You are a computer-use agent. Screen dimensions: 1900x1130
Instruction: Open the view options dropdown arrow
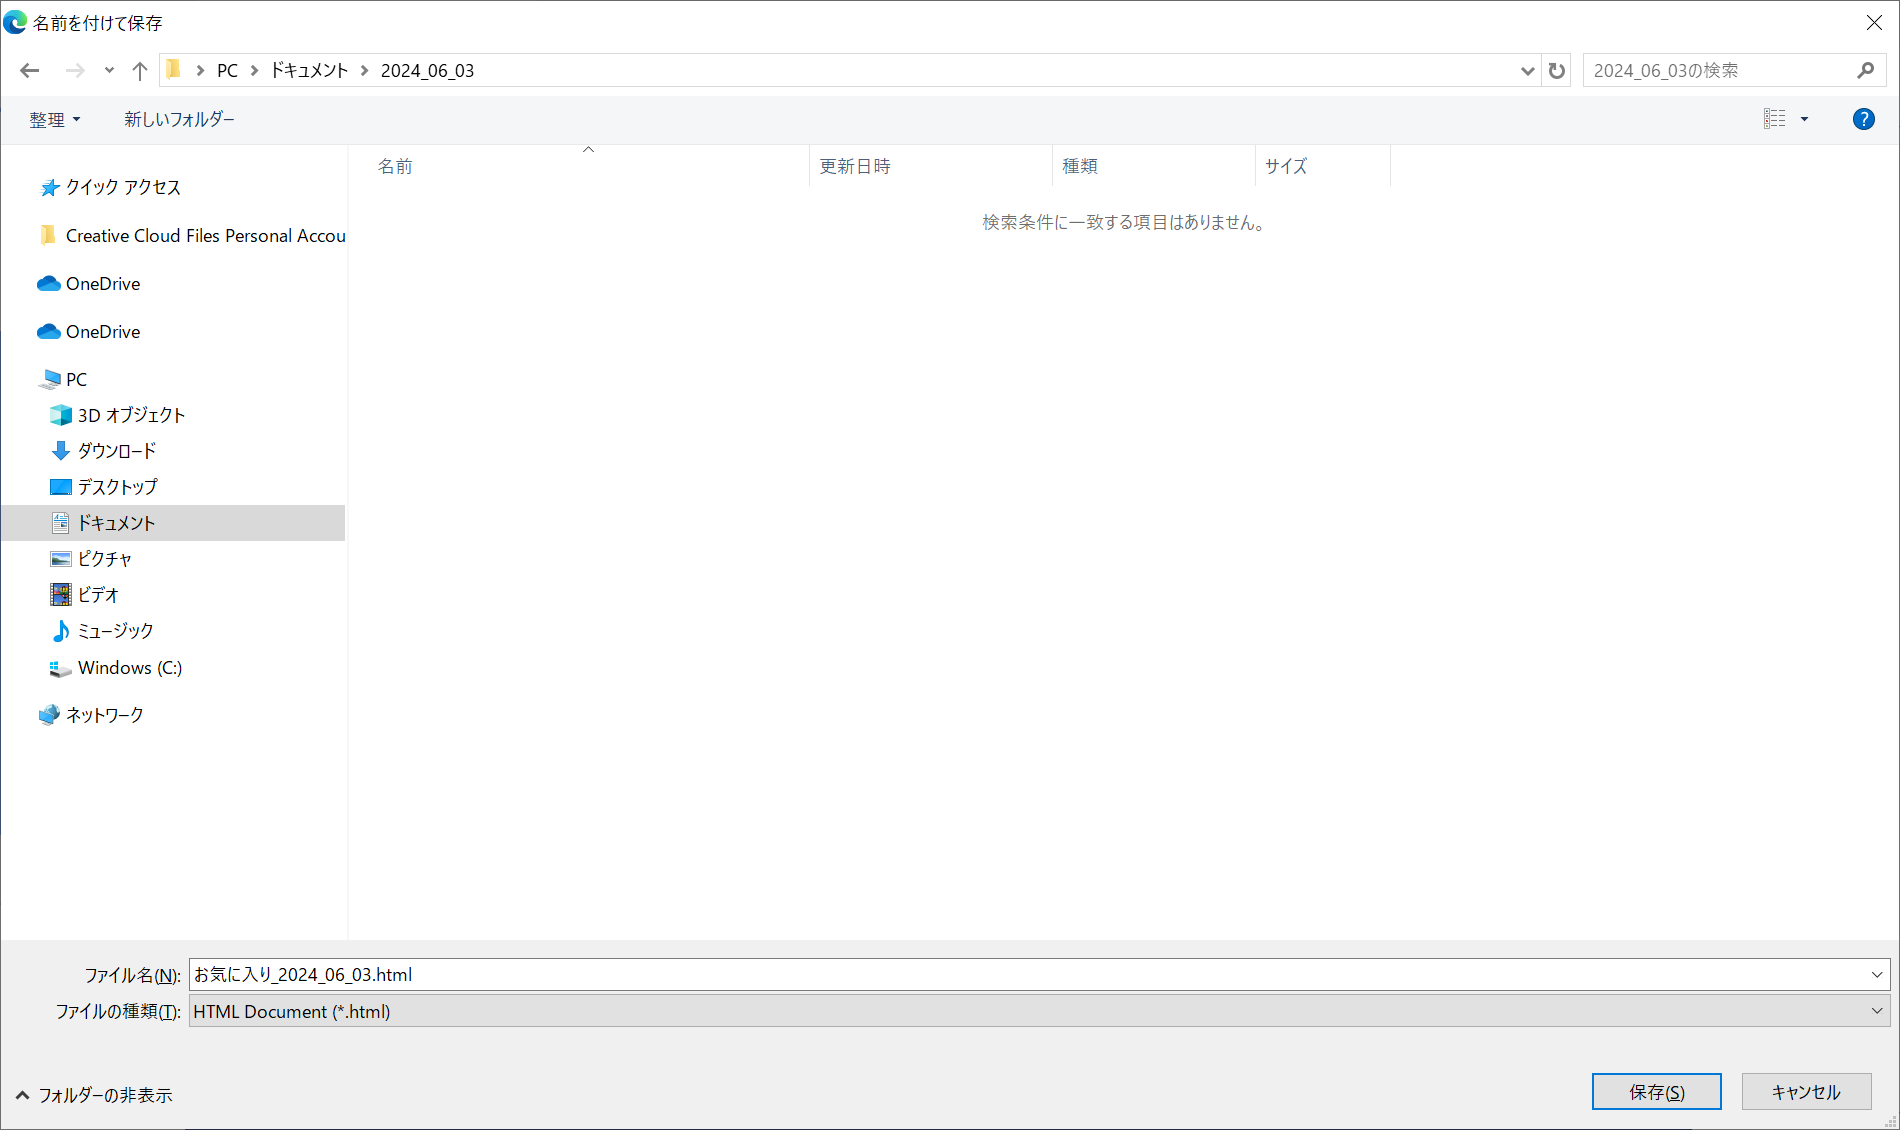[x=1805, y=119]
